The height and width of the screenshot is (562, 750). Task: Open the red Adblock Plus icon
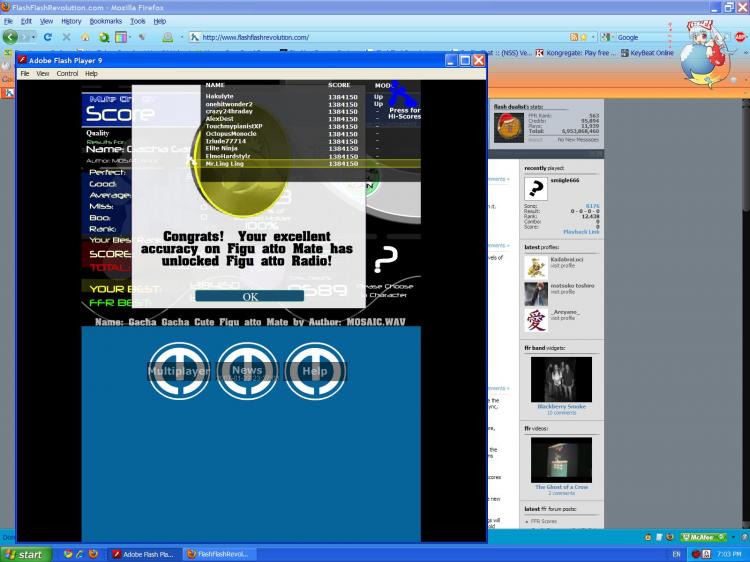(x=740, y=37)
